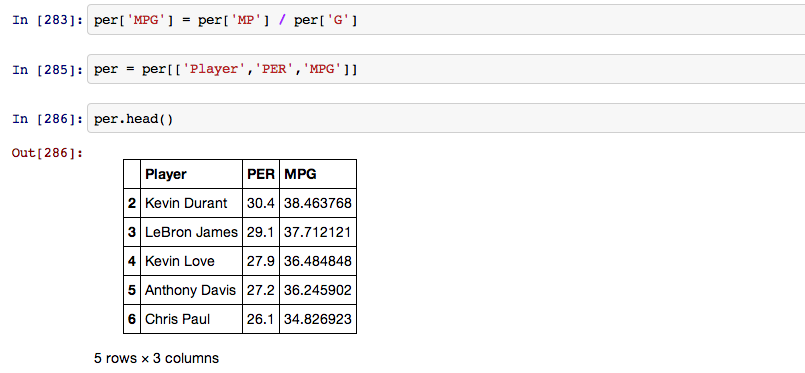Image resolution: width=805 pixels, height=373 pixels.
Task: Click the 34.826923 MPG value
Action: tap(318, 319)
